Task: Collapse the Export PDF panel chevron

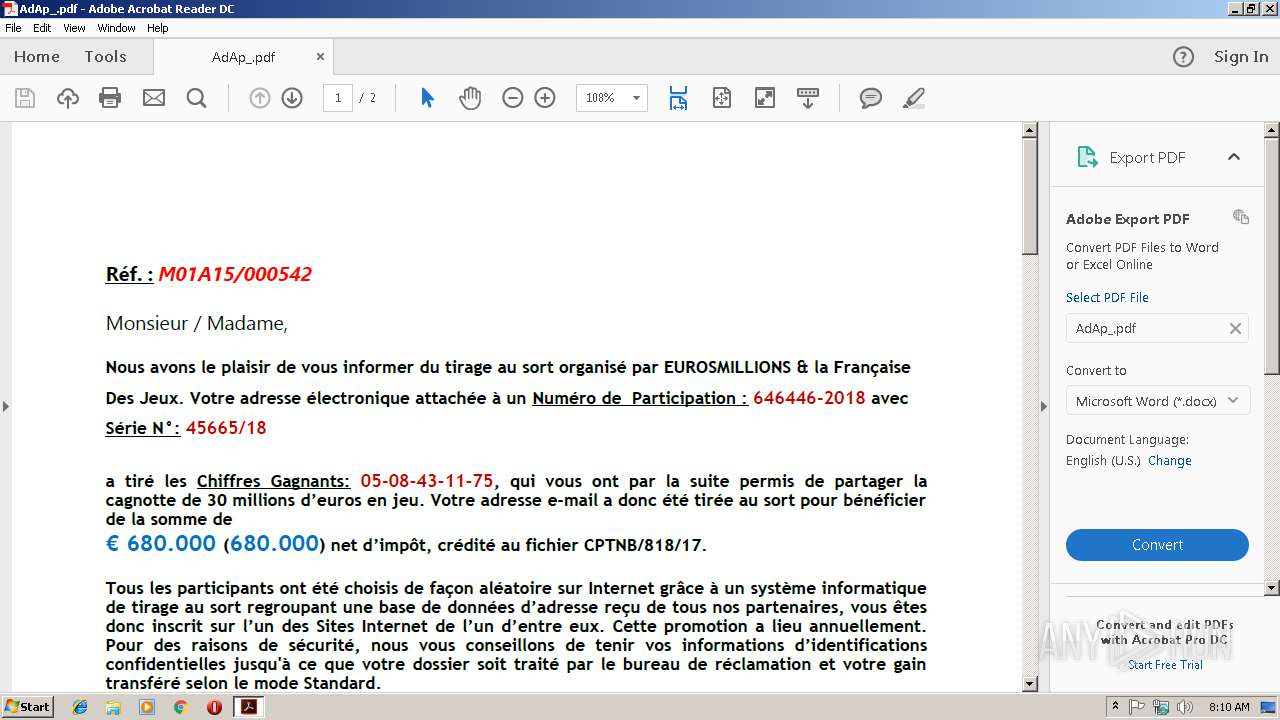Action: tap(1234, 157)
